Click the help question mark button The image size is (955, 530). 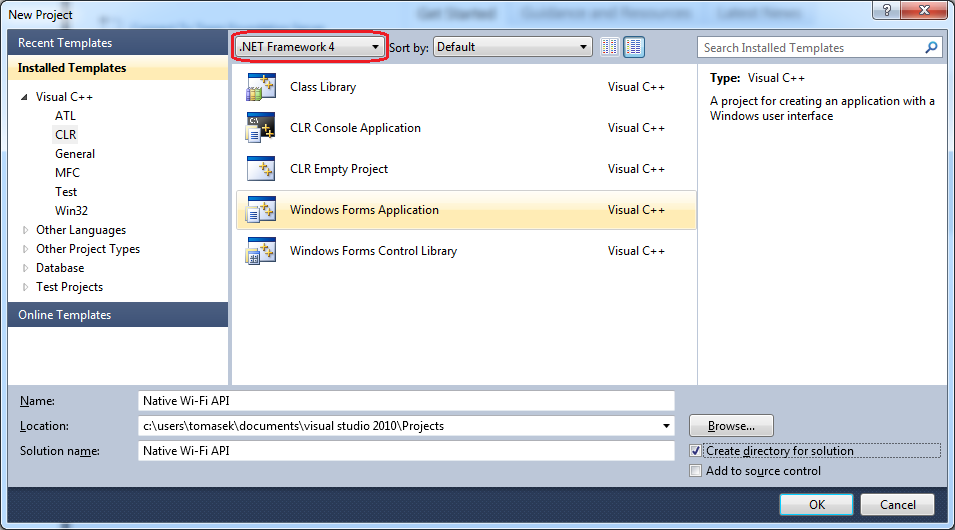[x=886, y=10]
